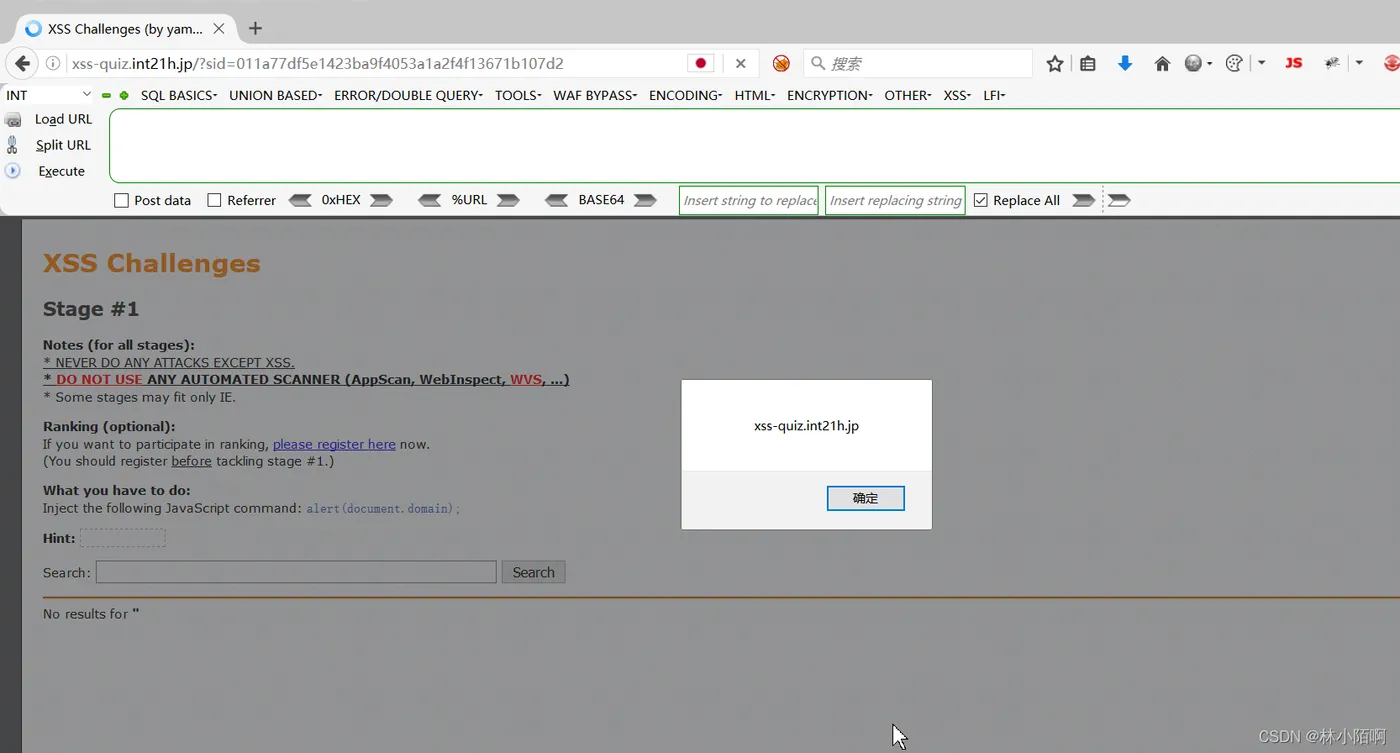
Task: Encode BASE64 with the right arrow
Action: click(645, 200)
